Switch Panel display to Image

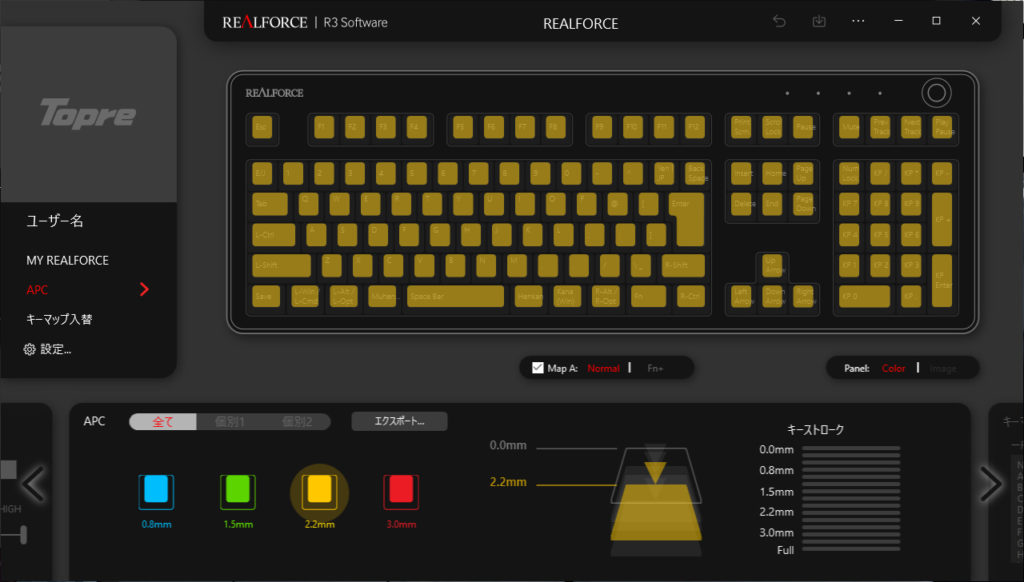(942, 368)
